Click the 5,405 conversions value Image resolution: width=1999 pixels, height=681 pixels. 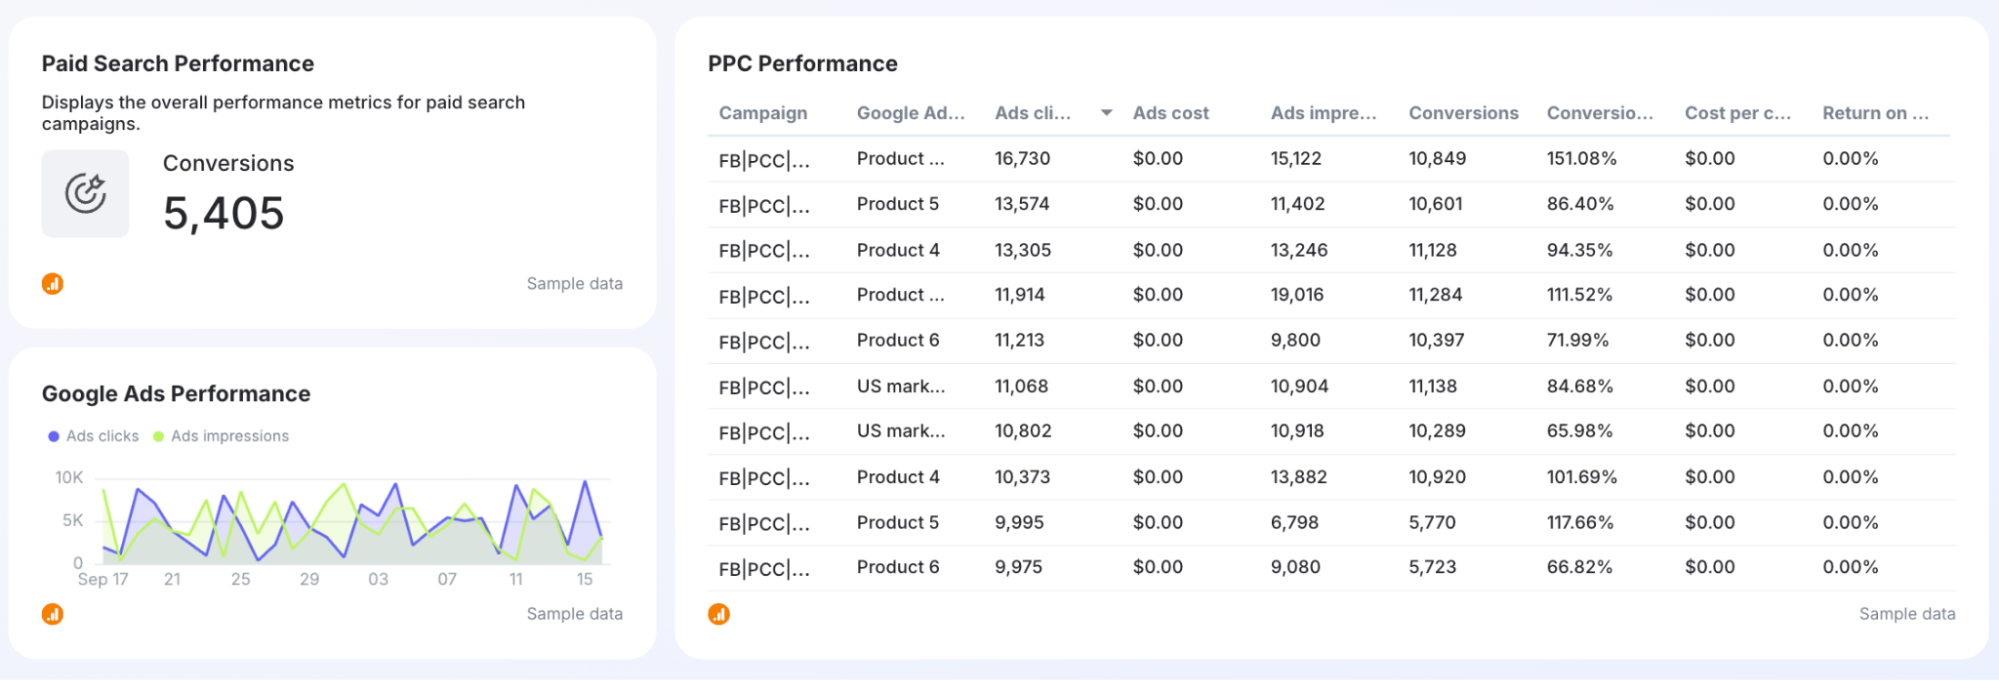pyautogui.click(x=224, y=214)
